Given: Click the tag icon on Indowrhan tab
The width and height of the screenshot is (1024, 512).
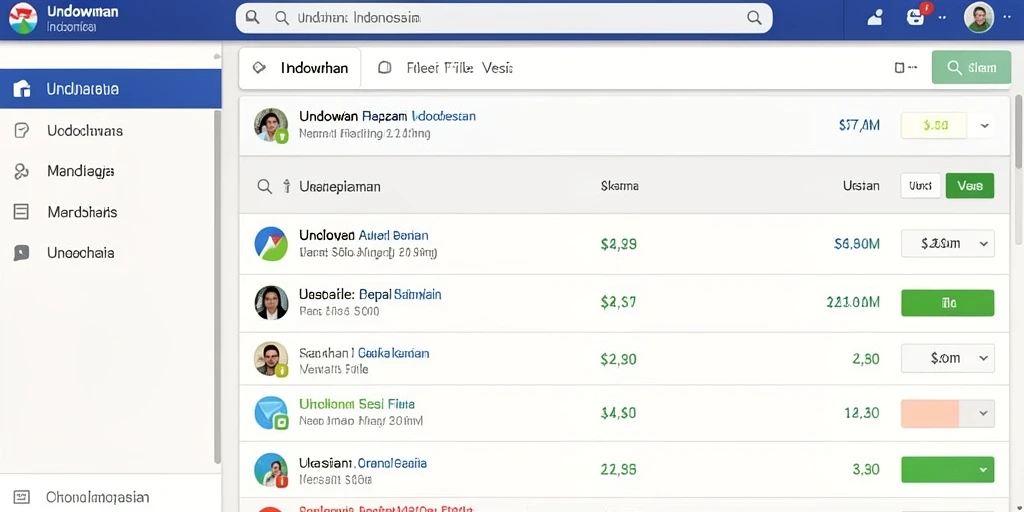Looking at the screenshot, I should 259,68.
